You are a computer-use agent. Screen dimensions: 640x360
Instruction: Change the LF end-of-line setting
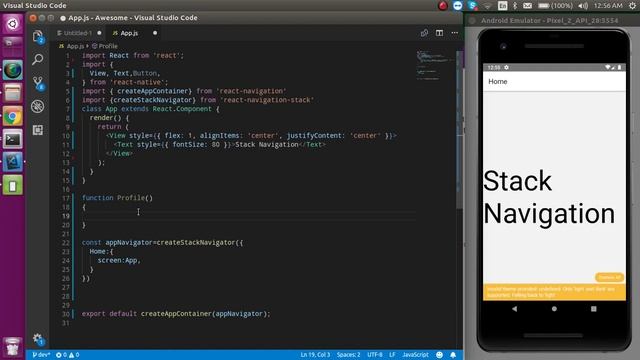tap(392, 355)
